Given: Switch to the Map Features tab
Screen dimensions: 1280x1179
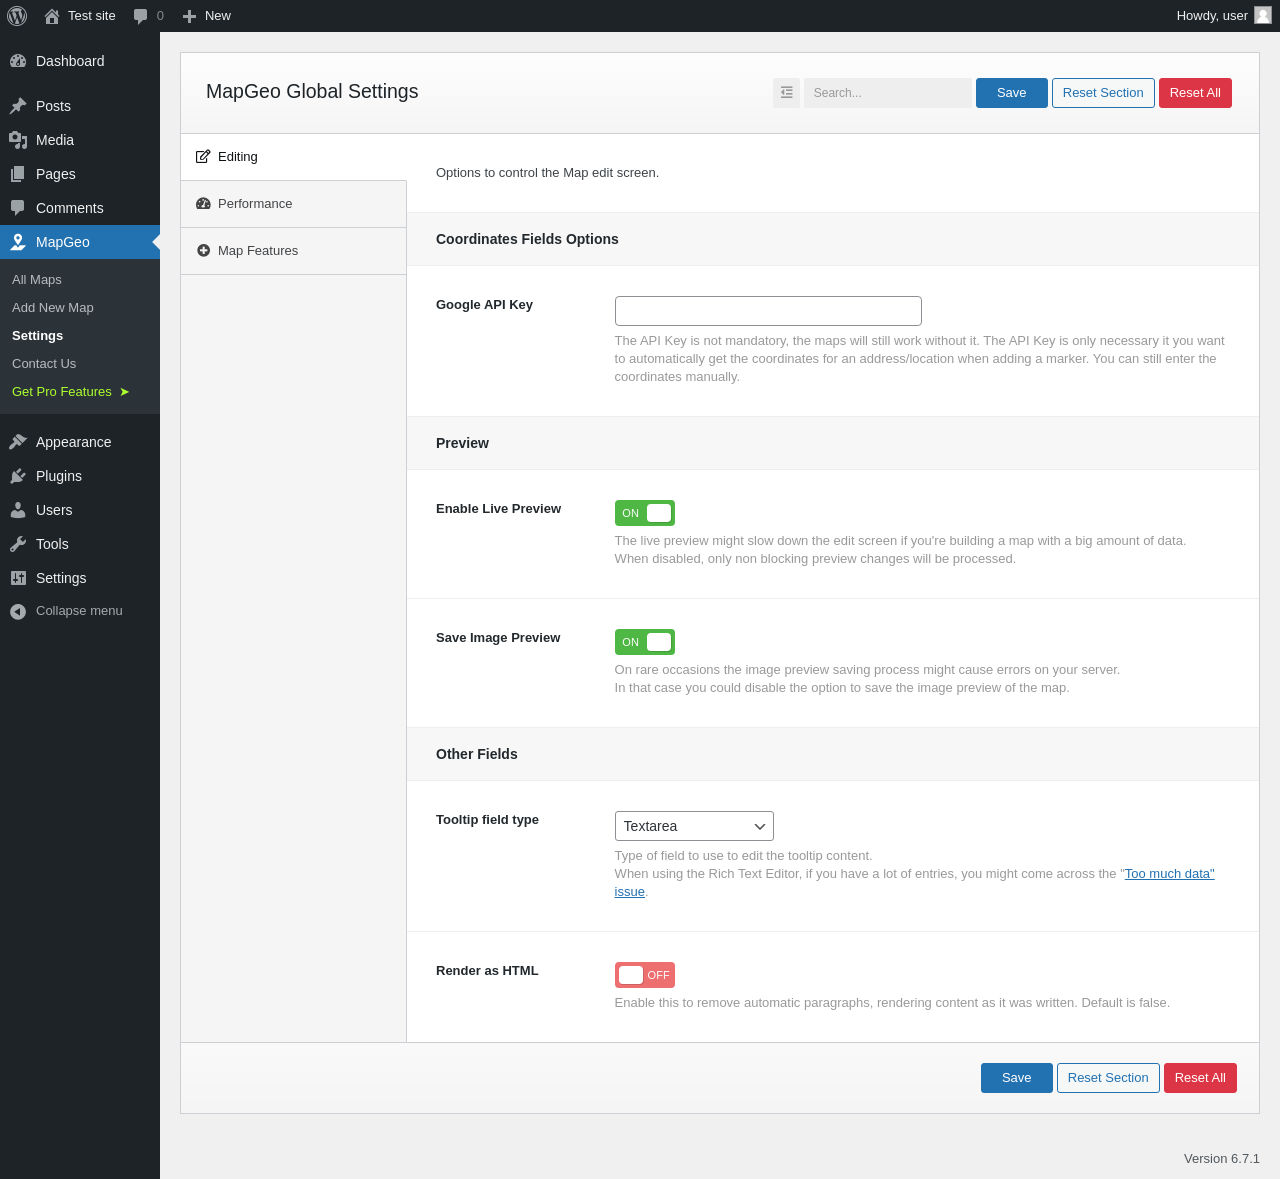Looking at the screenshot, I should click(x=258, y=251).
